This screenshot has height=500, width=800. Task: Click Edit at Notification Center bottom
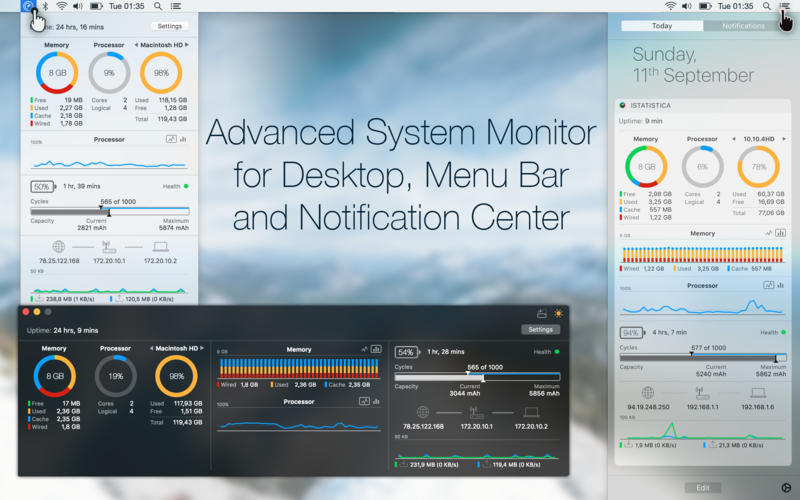[x=702, y=487]
